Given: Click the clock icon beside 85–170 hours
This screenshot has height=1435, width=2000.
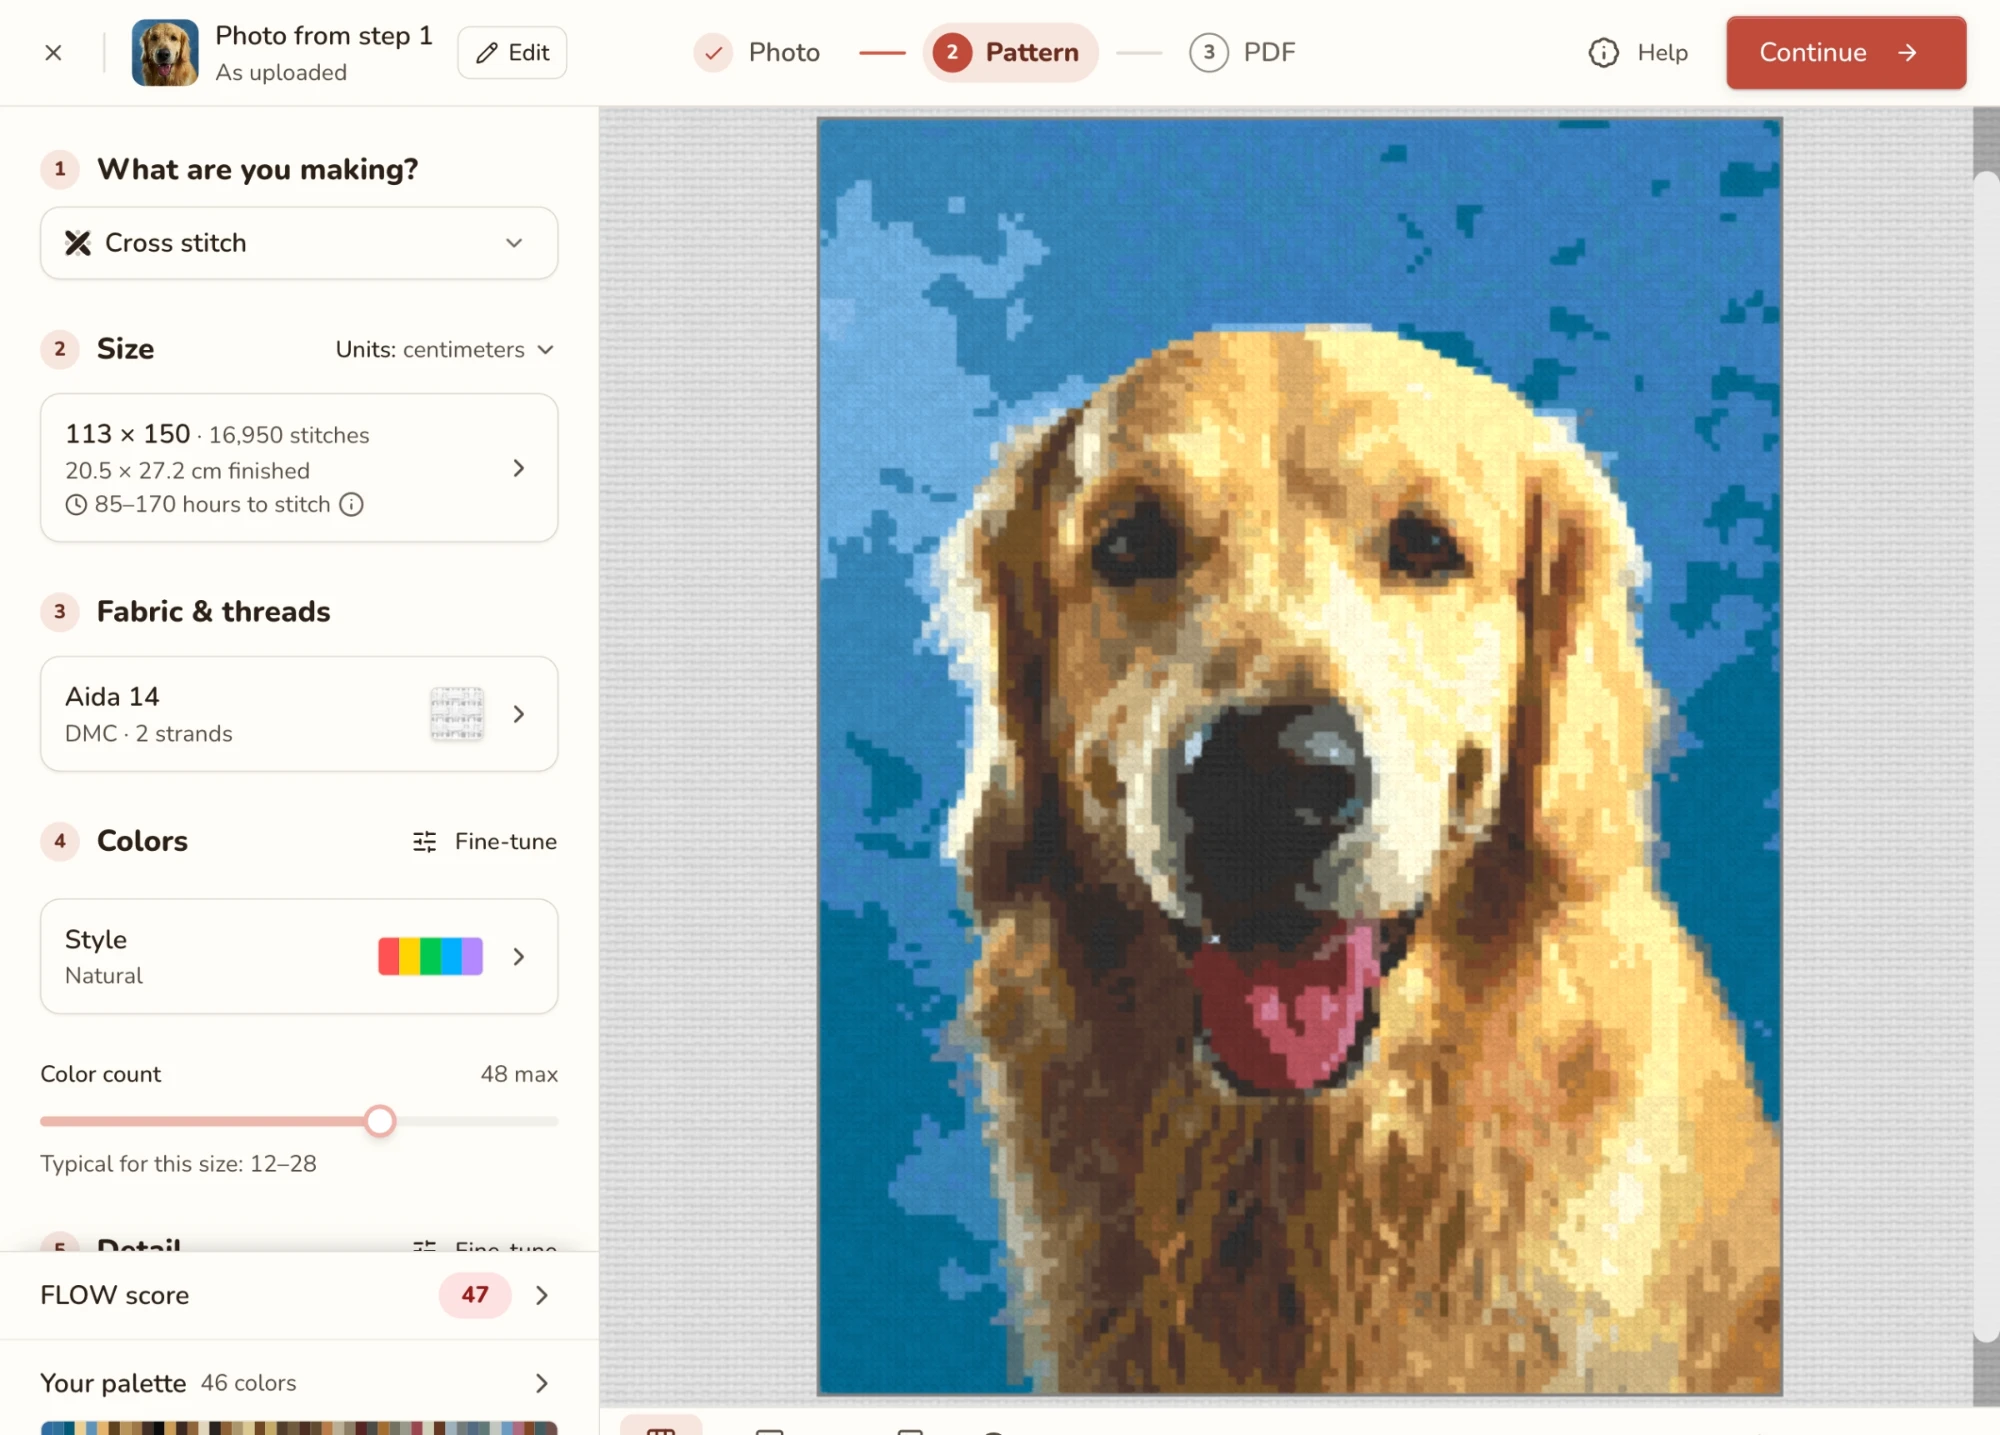Looking at the screenshot, I should (x=76, y=505).
